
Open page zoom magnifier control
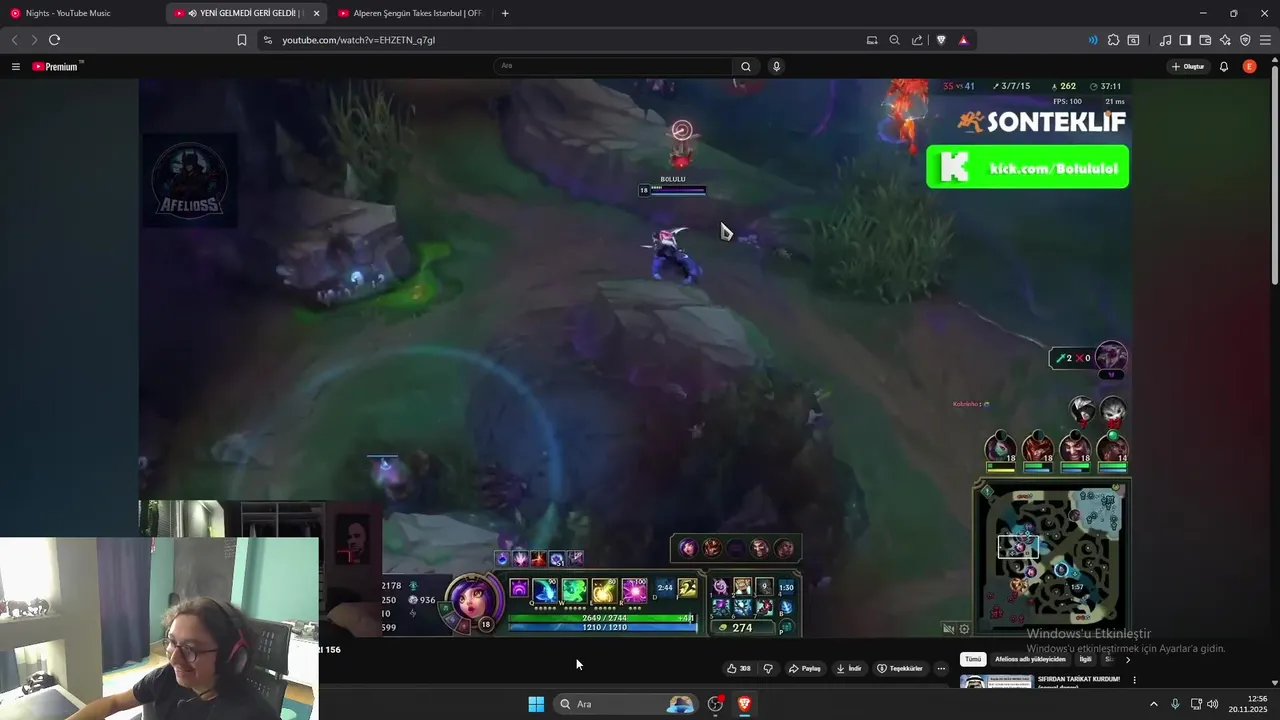click(894, 40)
